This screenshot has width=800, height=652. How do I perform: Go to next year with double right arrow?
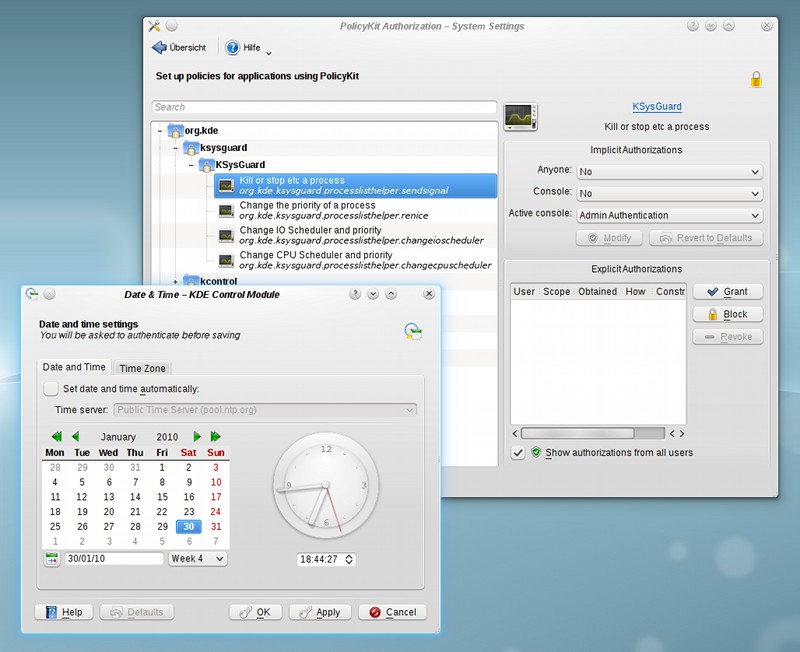[x=215, y=437]
